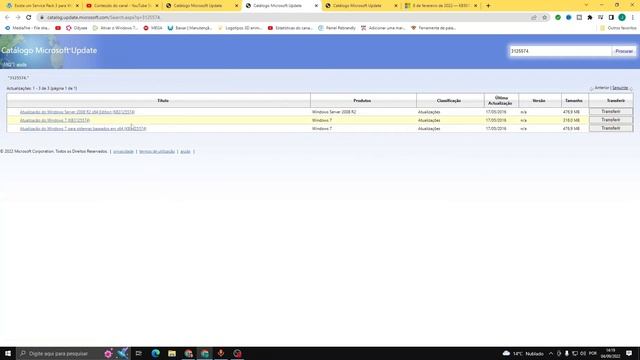Click the share icon in the address bar
Viewport: 640px width, 360px height.
534,18
